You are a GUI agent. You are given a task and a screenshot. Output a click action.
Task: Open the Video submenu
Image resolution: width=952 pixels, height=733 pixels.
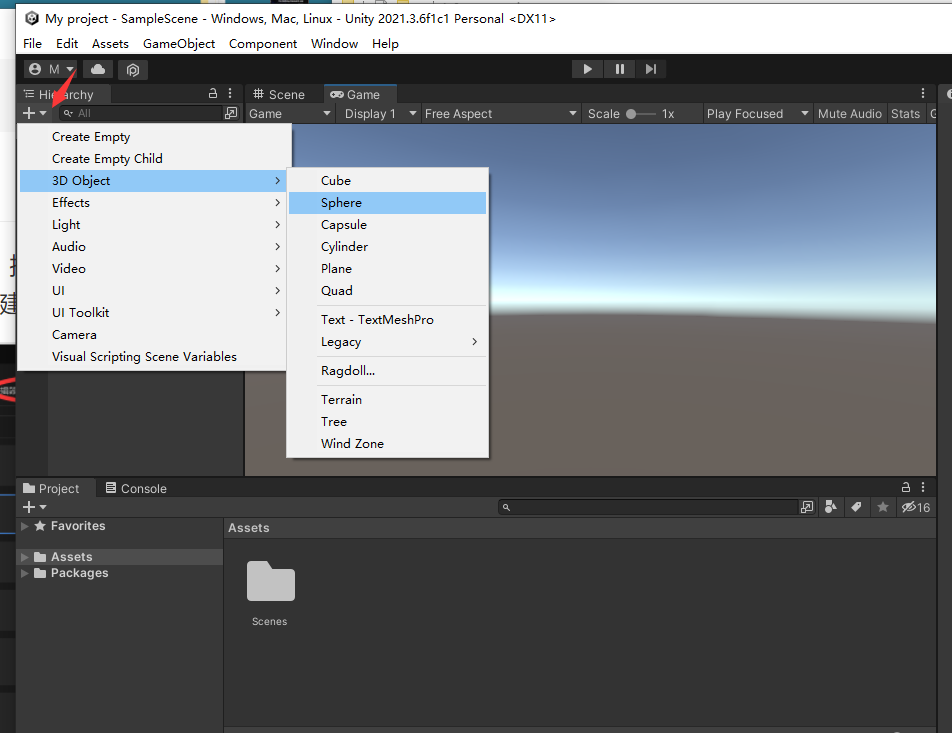154,268
